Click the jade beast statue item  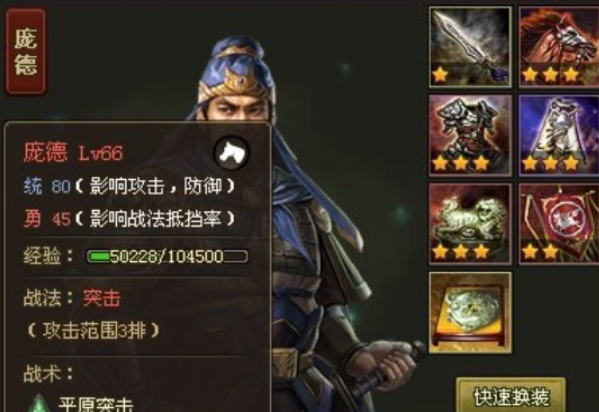[x=470, y=224]
